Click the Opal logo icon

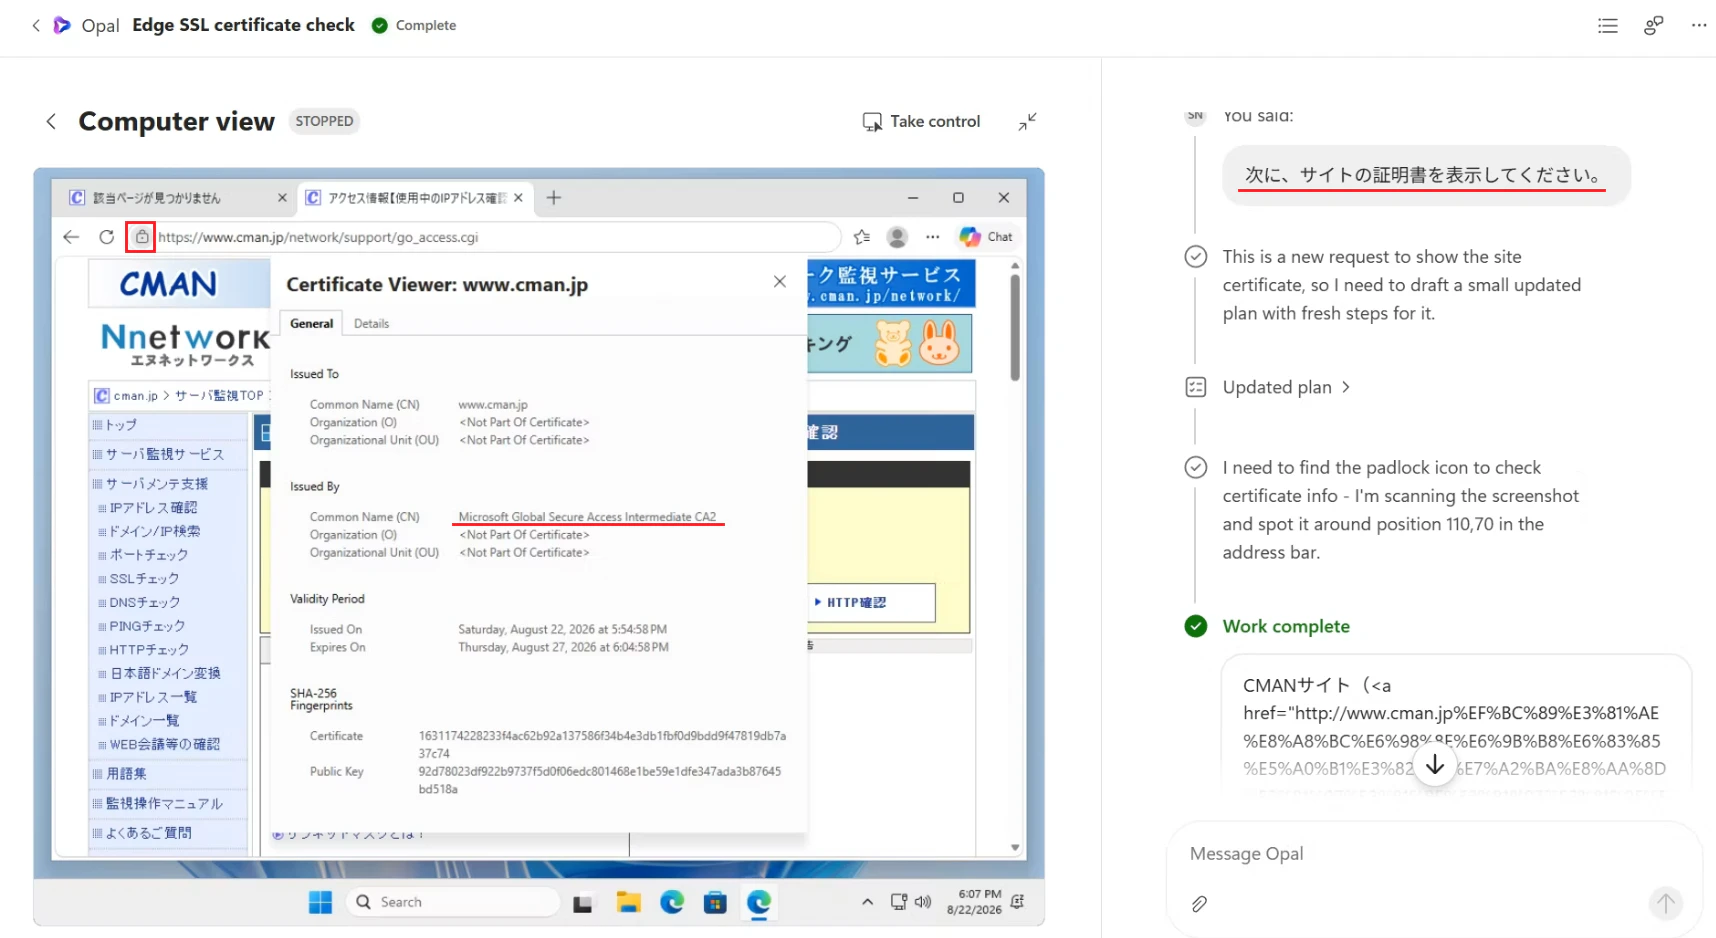tap(62, 25)
